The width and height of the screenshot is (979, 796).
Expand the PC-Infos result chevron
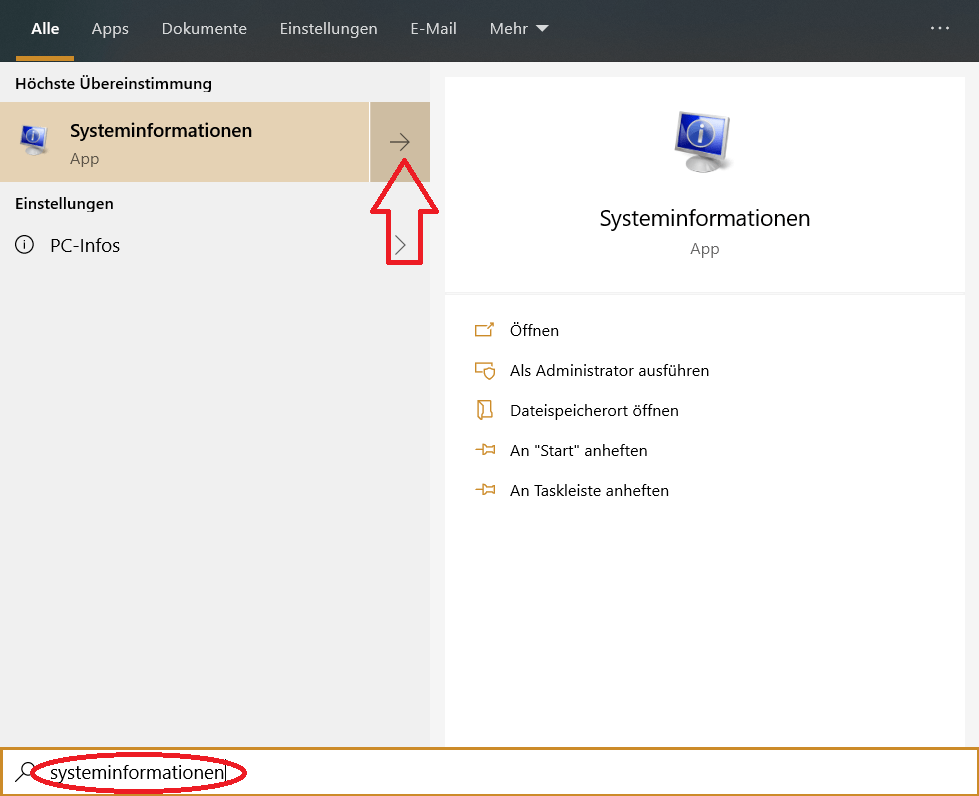[399, 244]
